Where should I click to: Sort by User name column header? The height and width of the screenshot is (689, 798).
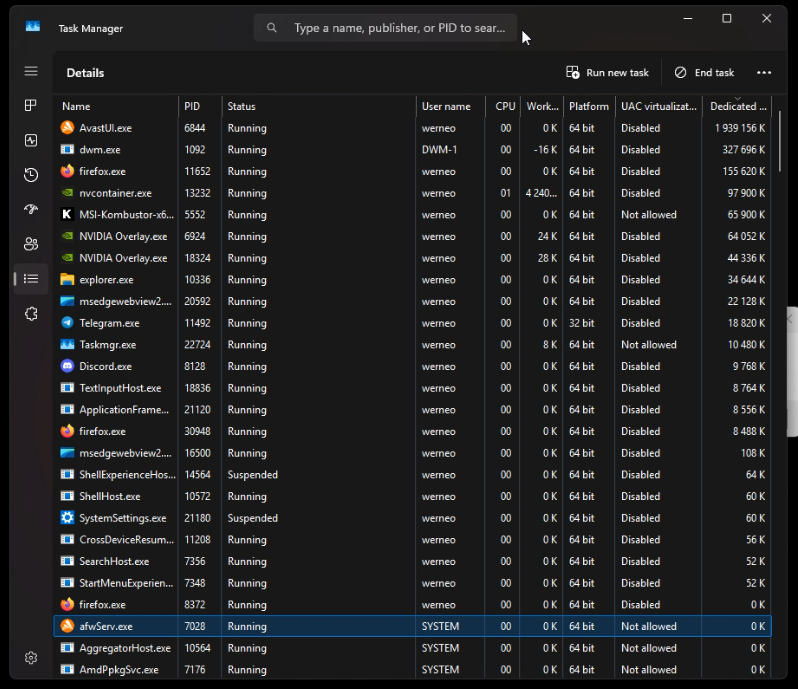[451, 106]
